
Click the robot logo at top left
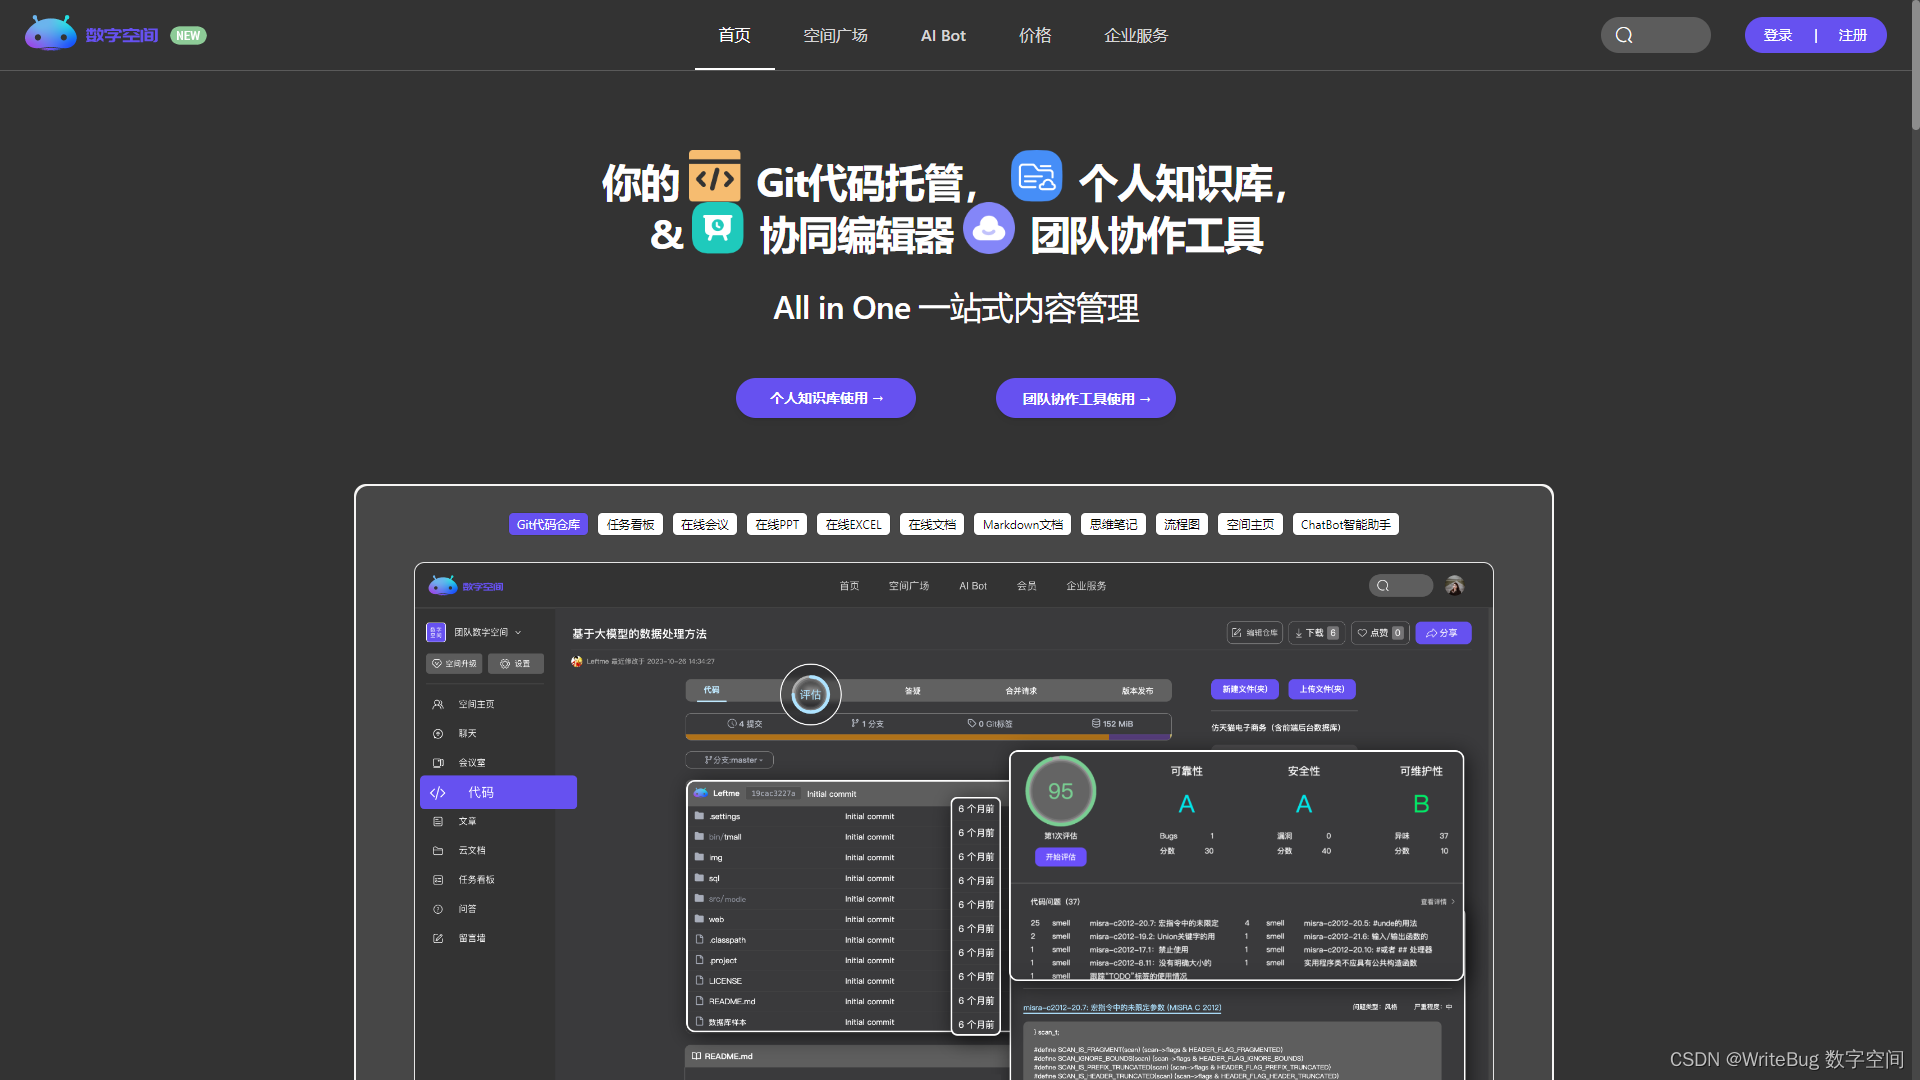click(x=50, y=34)
